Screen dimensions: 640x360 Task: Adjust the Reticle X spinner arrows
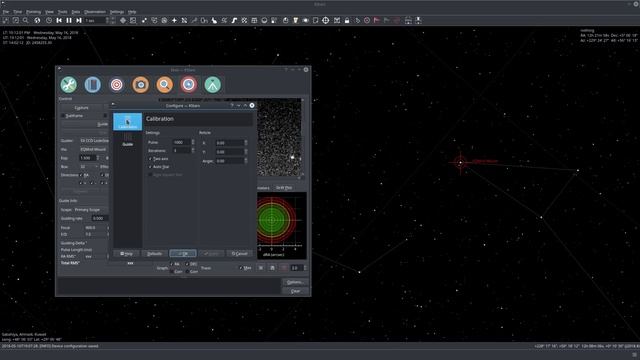coord(246,143)
